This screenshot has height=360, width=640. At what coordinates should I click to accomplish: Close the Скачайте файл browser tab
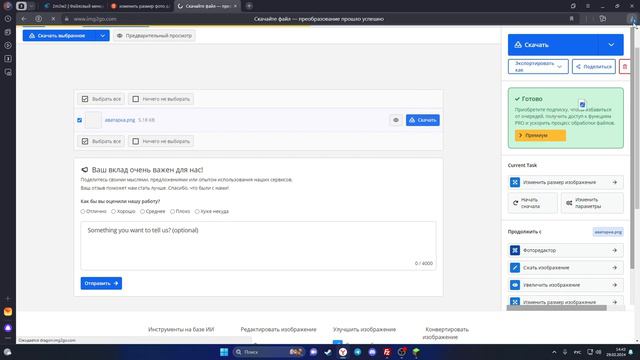[x=235, y=6]
